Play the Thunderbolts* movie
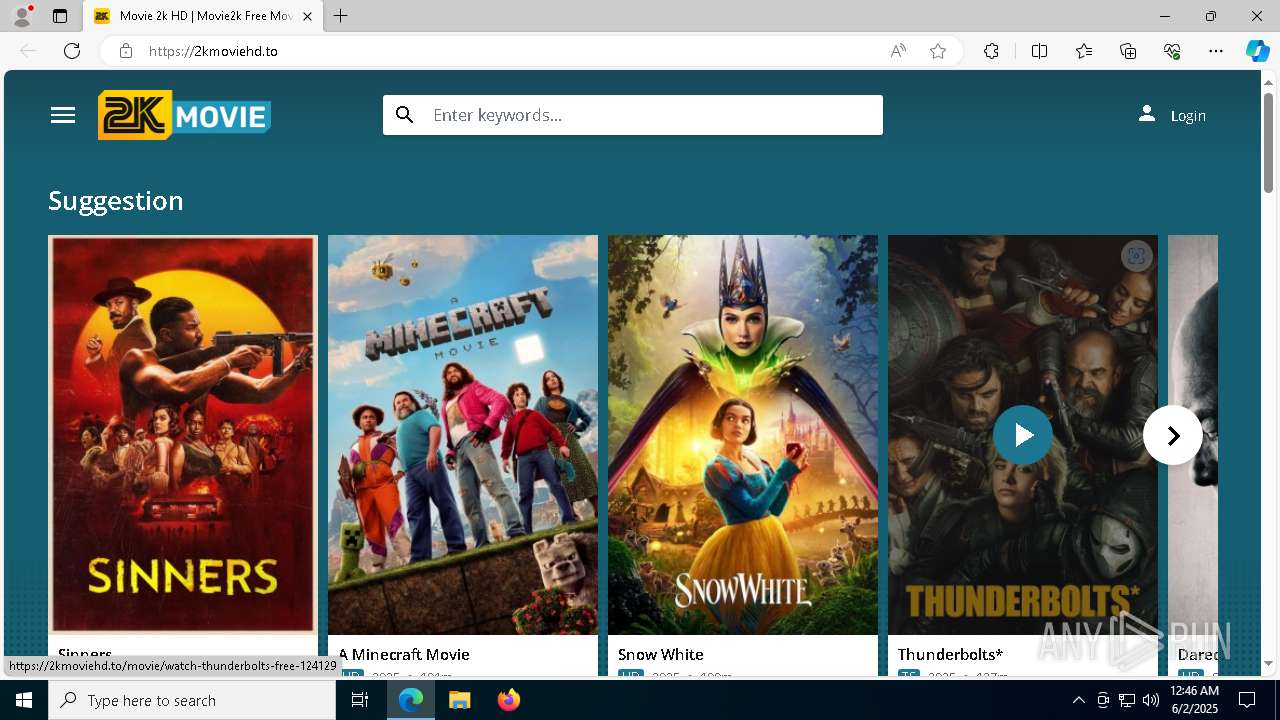 click(x=1022, y=435)
